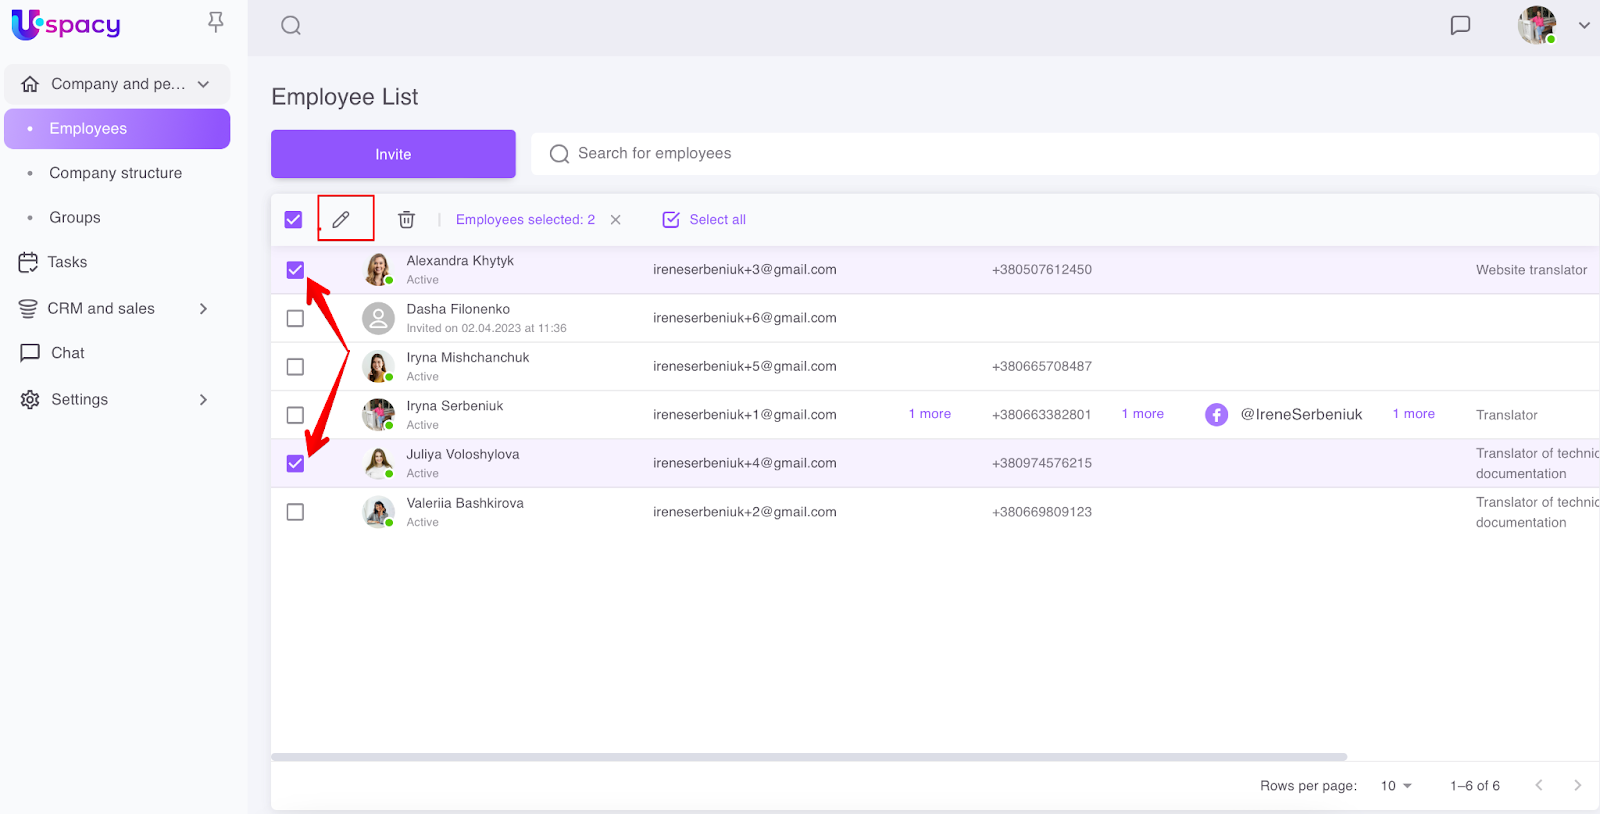The height and width of the screenshot is (814, 1600).
Task: Focus the Search for employees field
Action: (1060, 154)
